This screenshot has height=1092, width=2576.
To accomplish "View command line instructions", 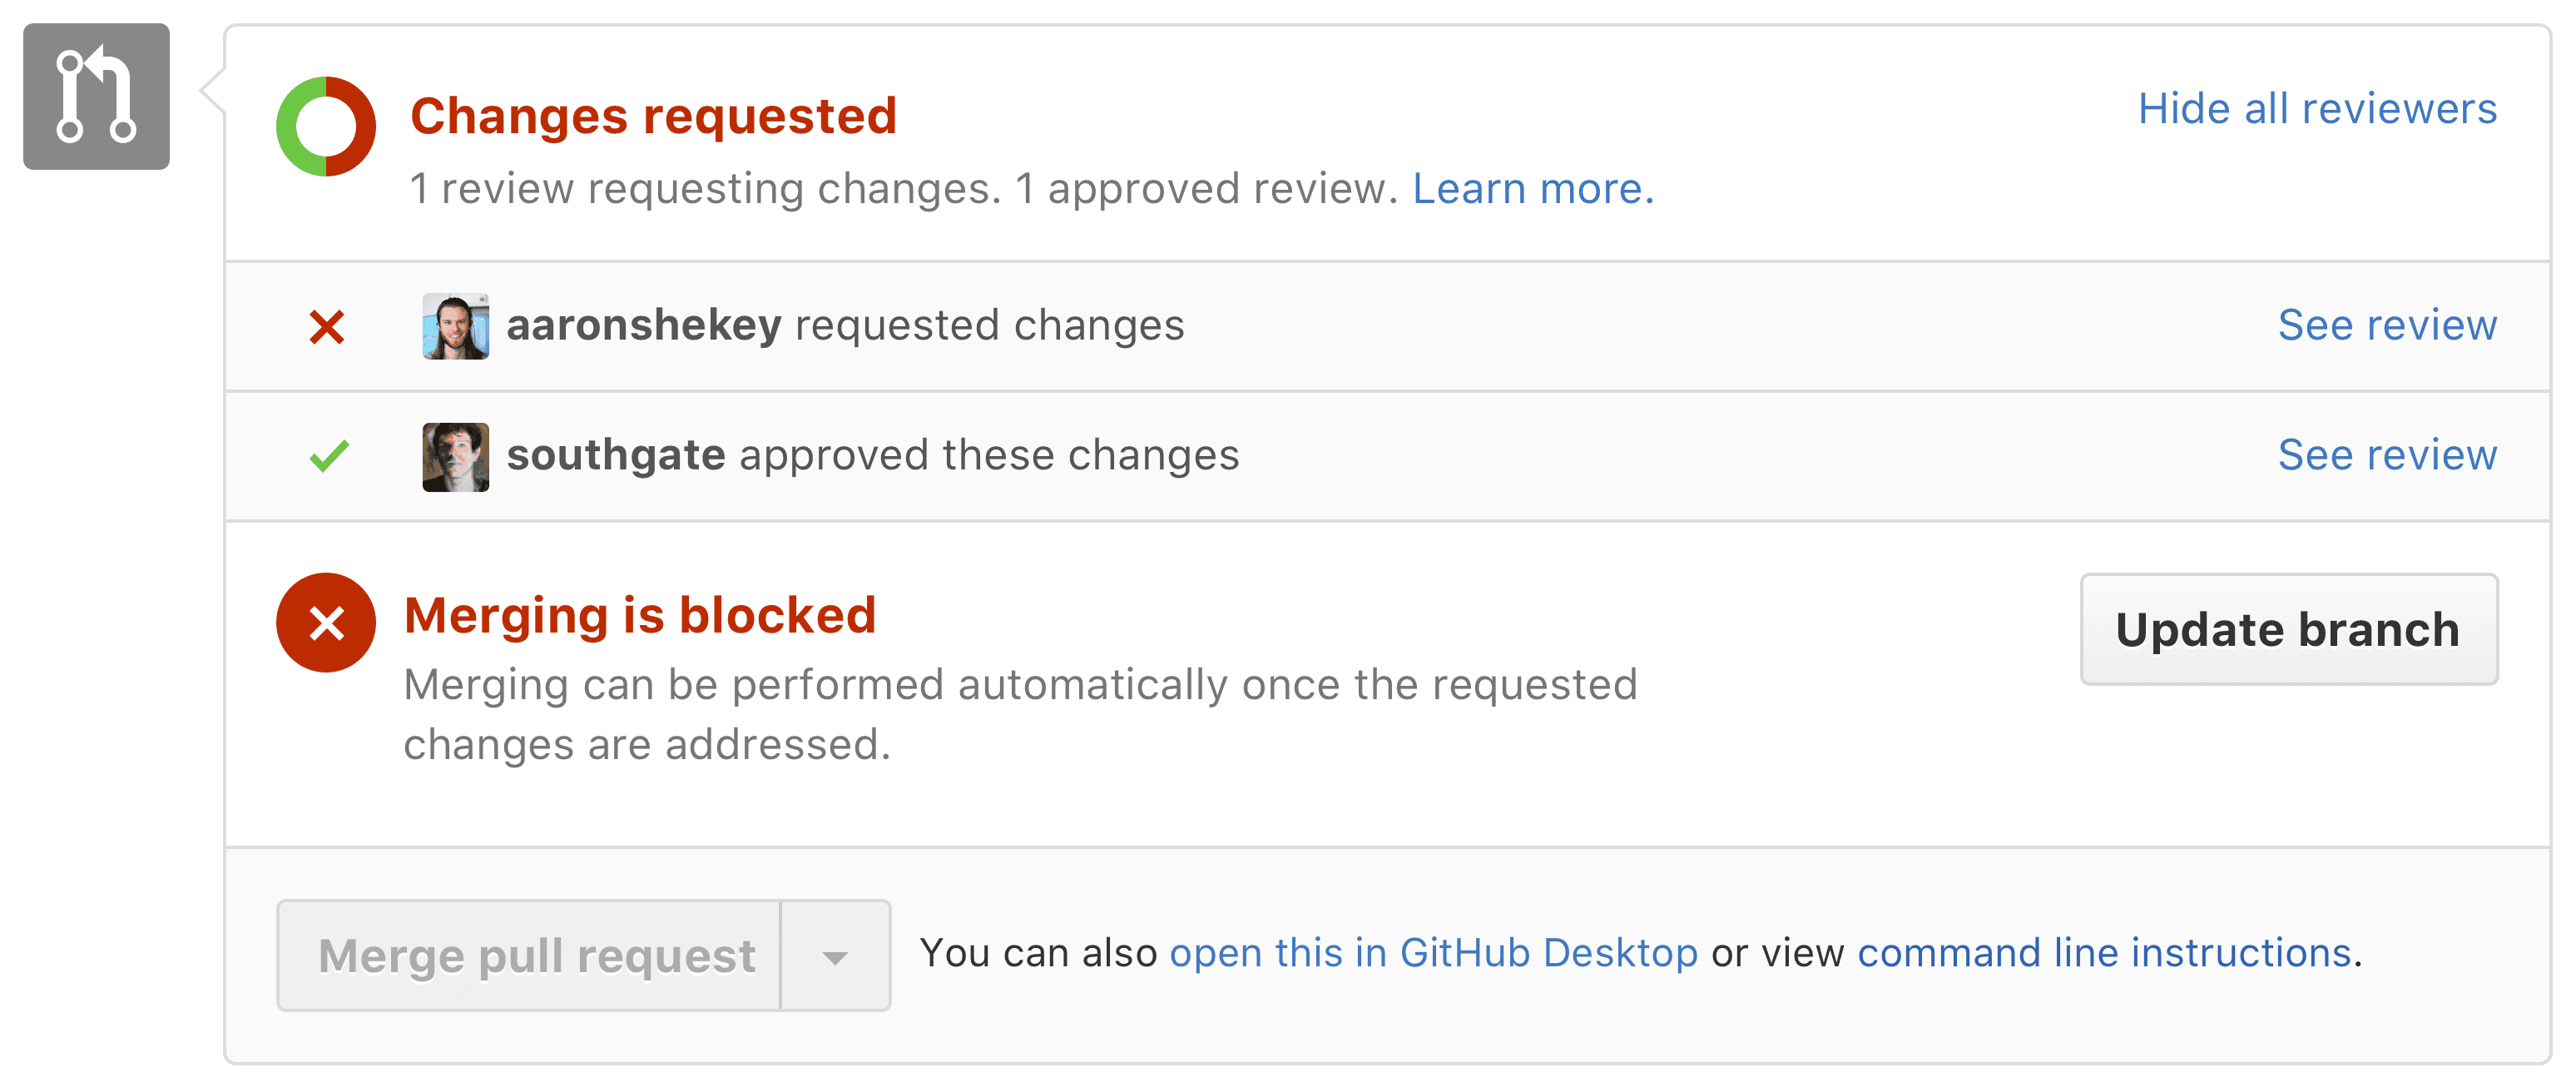I will pos(2104,953).
